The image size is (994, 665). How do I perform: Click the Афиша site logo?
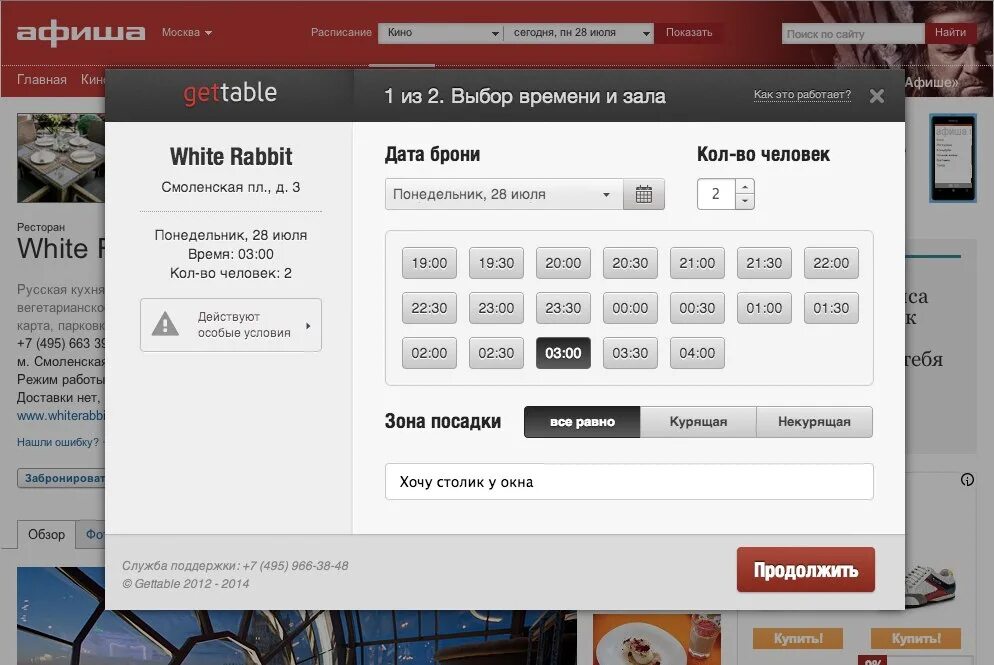(81, 32)
